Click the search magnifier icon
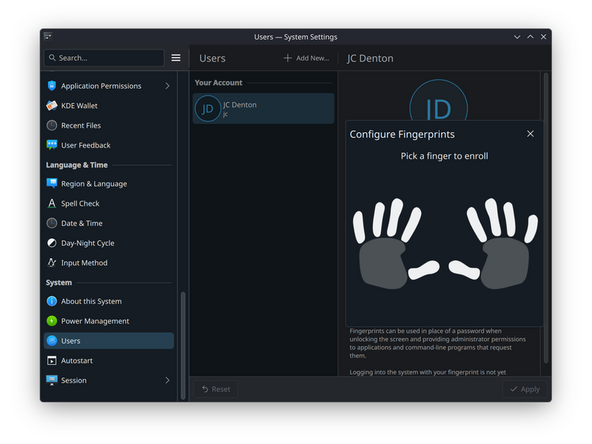Screen dimensions: 592x444 pyautogui.click(x=52, y=58)
